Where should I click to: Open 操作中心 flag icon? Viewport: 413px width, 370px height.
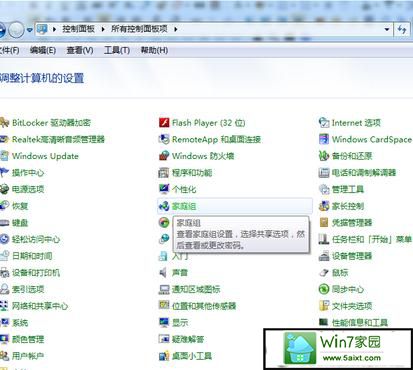point(4,173)
